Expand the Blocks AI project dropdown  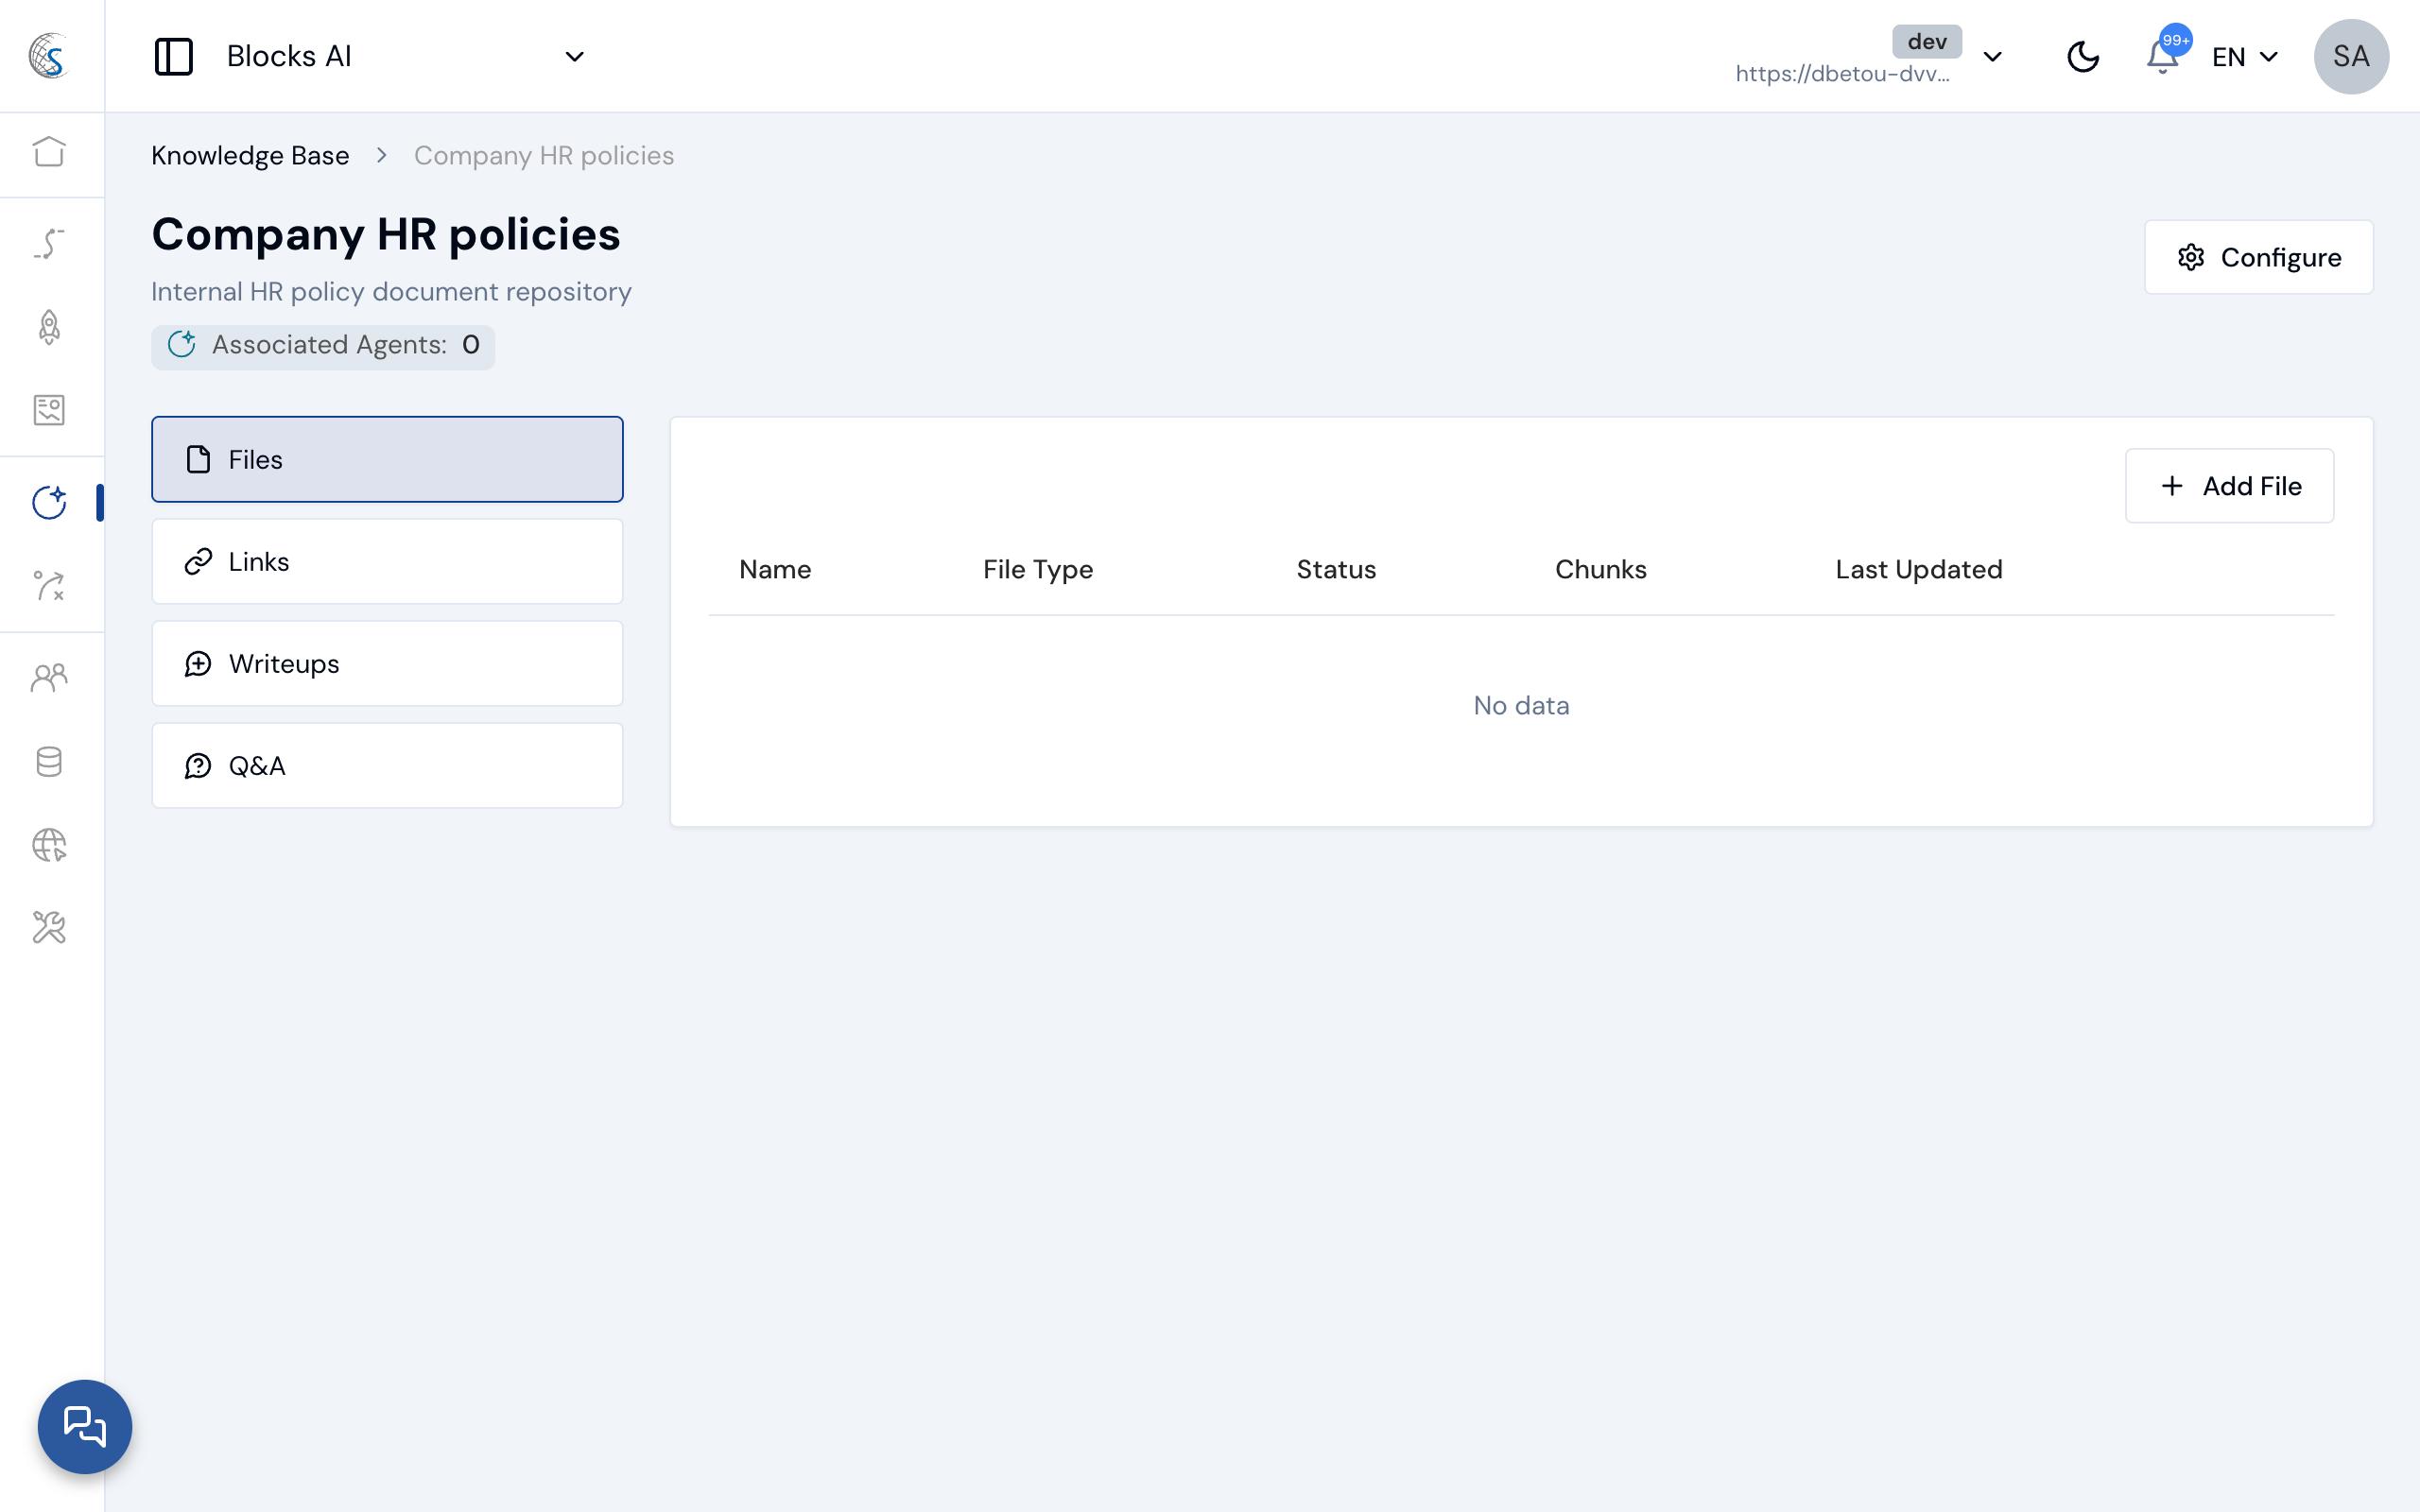coord(574,57)
